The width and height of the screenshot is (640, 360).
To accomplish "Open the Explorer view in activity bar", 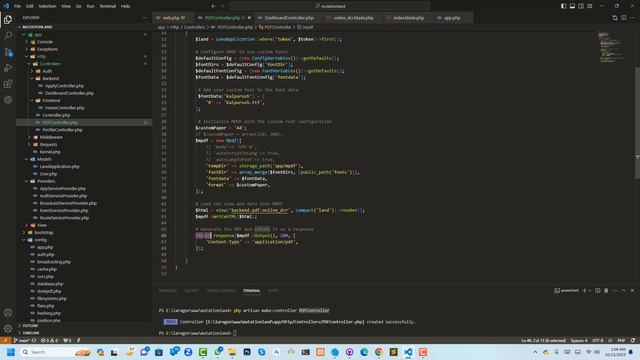I will (8, 20).
